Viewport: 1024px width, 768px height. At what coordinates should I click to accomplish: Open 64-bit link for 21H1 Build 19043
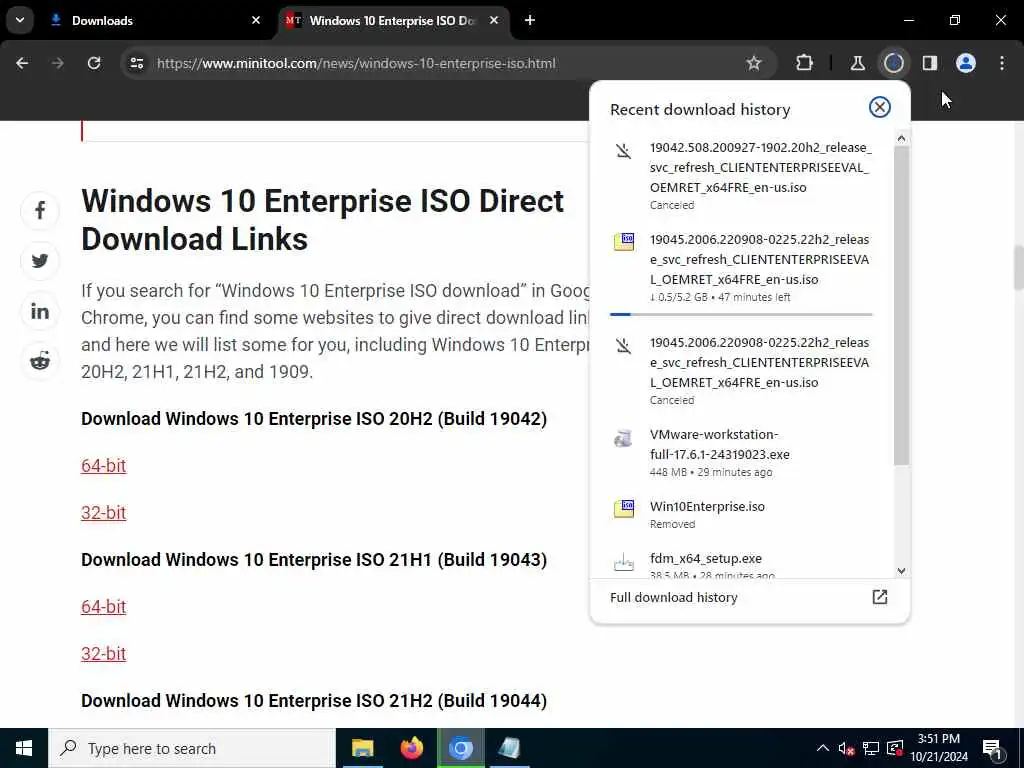tap(103, 607)
